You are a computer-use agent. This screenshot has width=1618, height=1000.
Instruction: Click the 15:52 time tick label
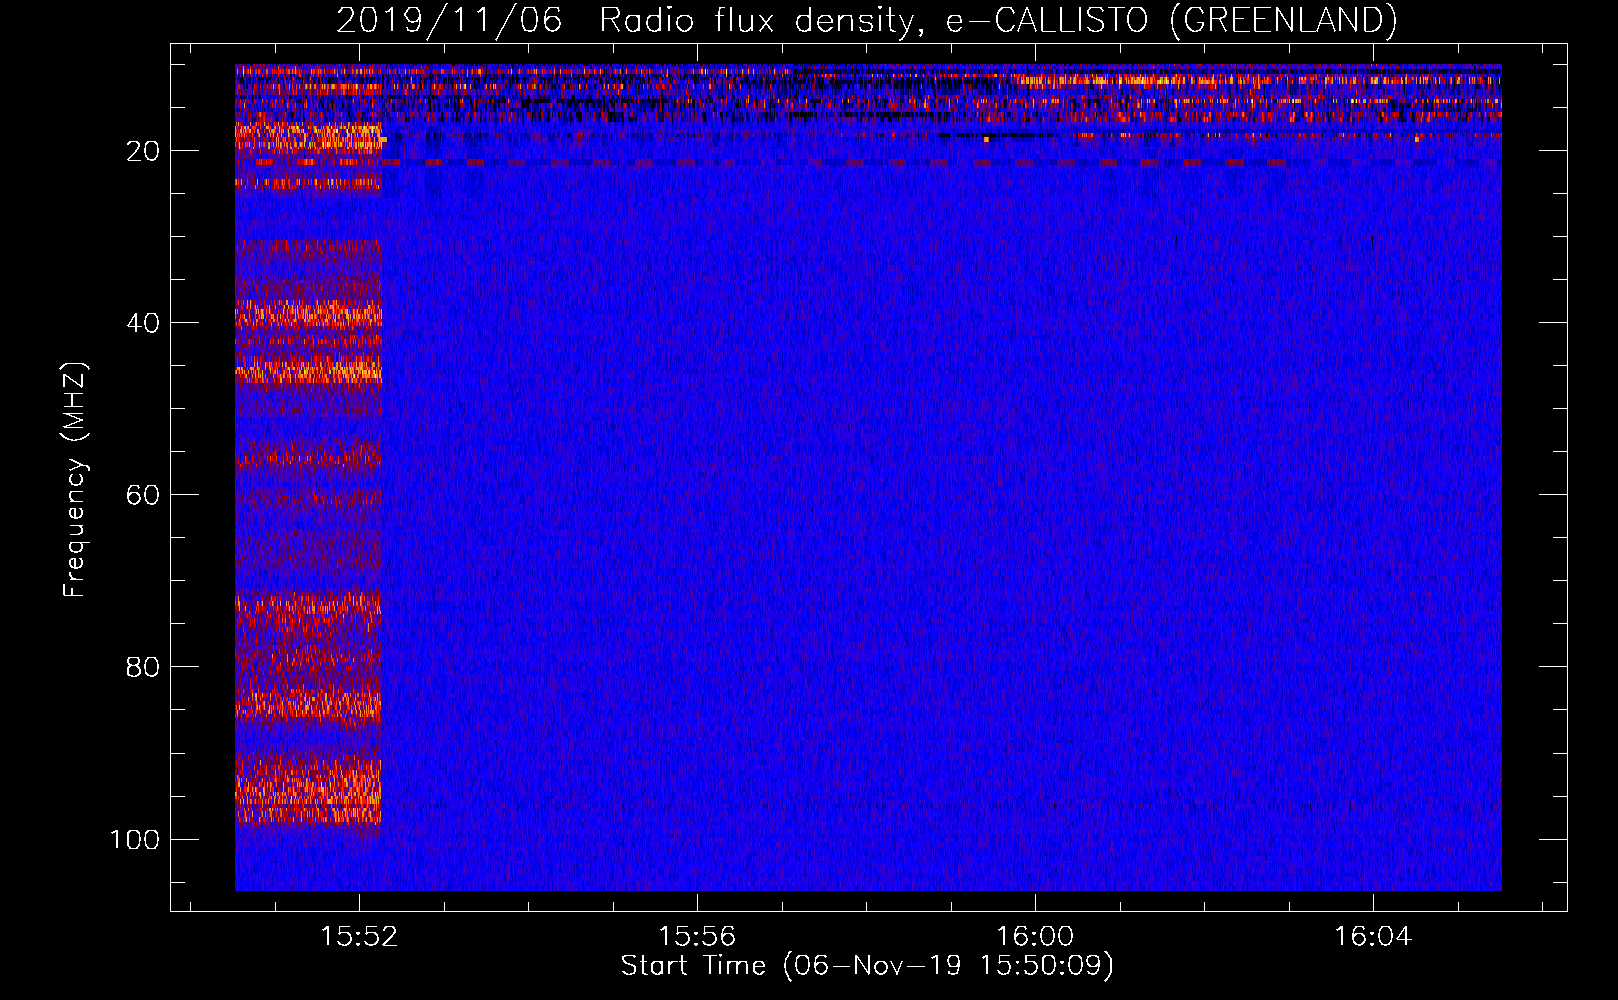(359, 937)
